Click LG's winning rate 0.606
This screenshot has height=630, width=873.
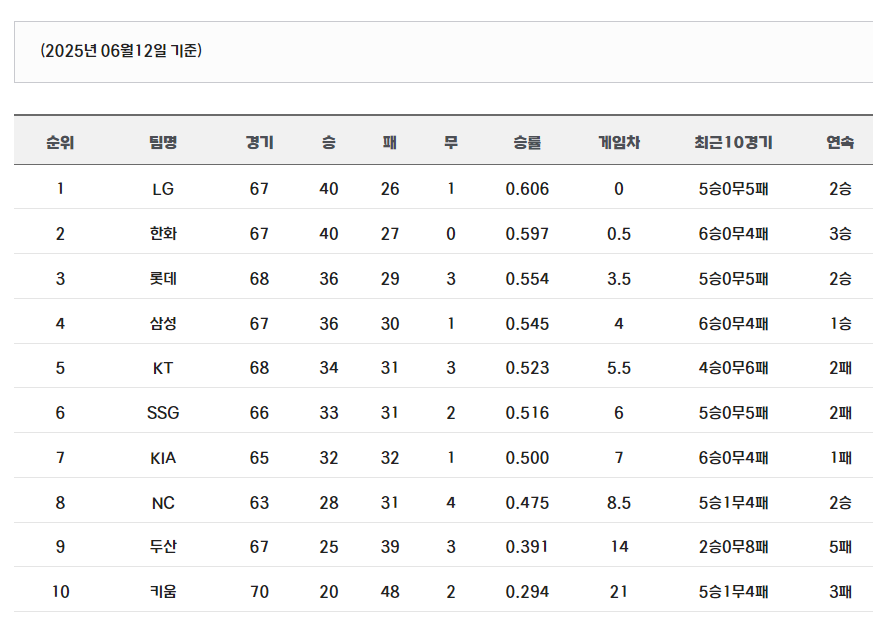point(527,189)
